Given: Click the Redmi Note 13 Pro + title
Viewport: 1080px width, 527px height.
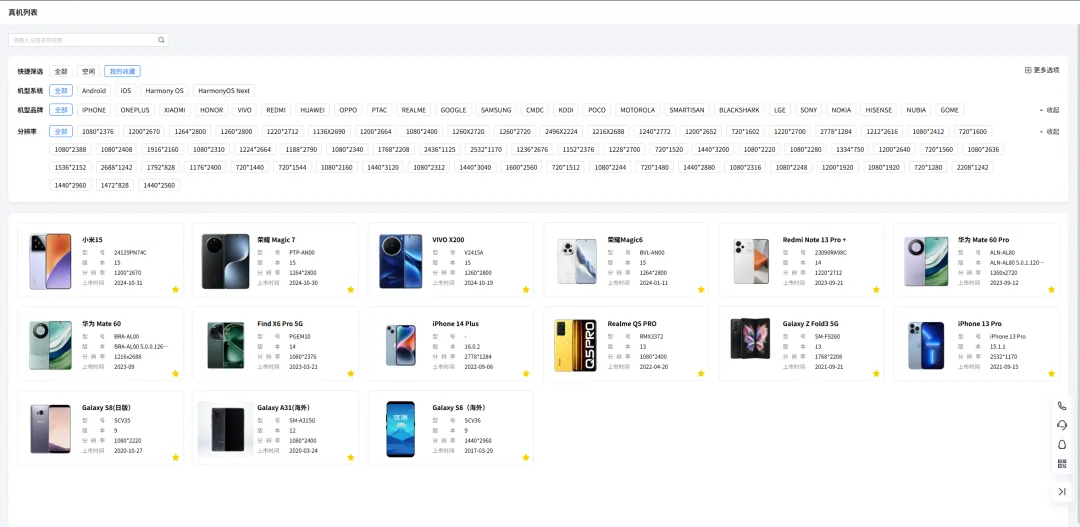Looking at the screenshot, I should tap(814, 240).
